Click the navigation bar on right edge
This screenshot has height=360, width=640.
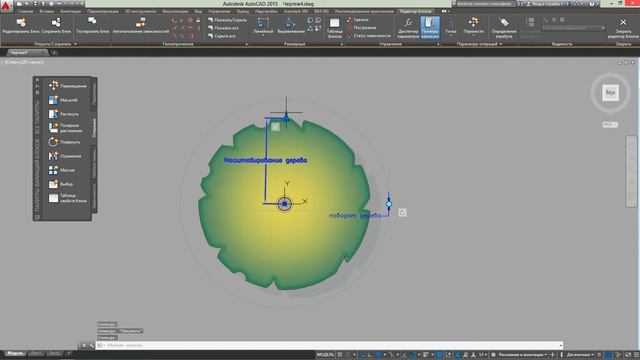point(631,171)
